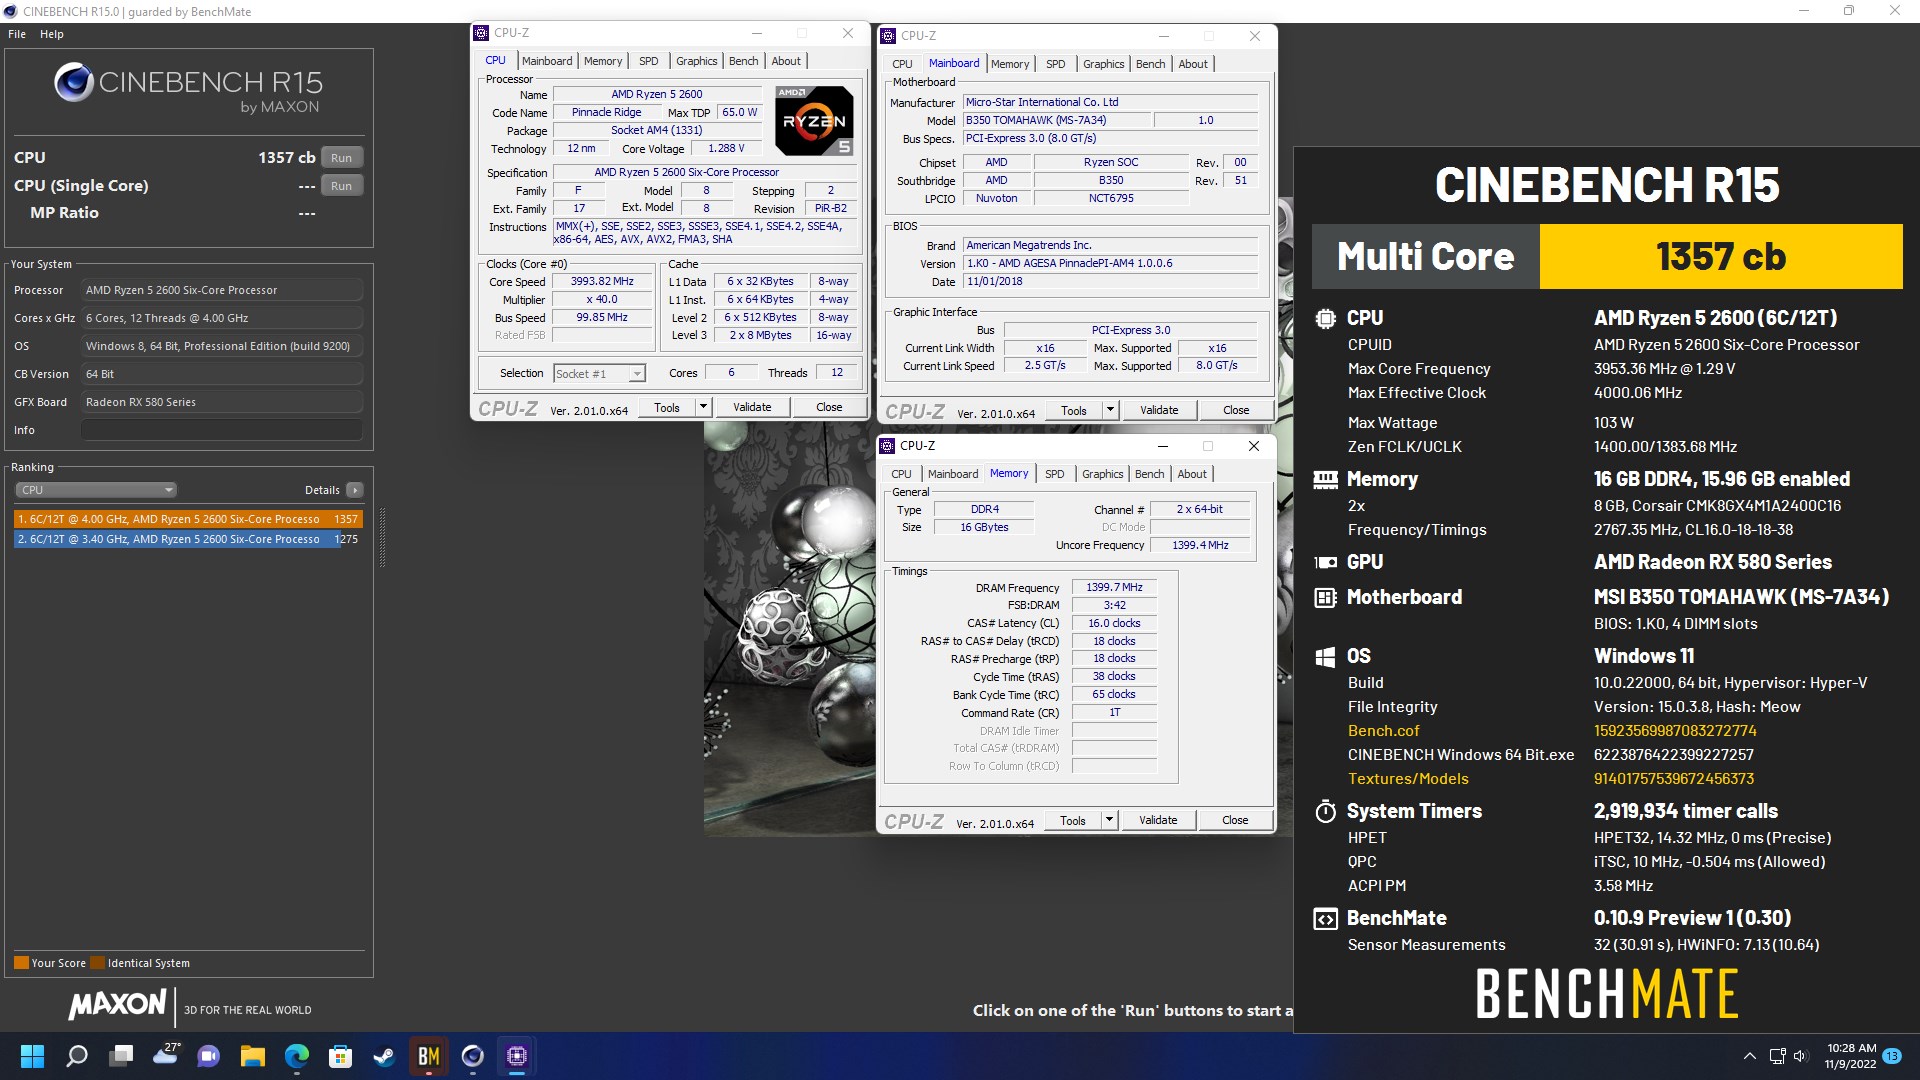Click the Ranking Details arrow button
The width and height of the screenshot is (1920, 1080).
354,490
